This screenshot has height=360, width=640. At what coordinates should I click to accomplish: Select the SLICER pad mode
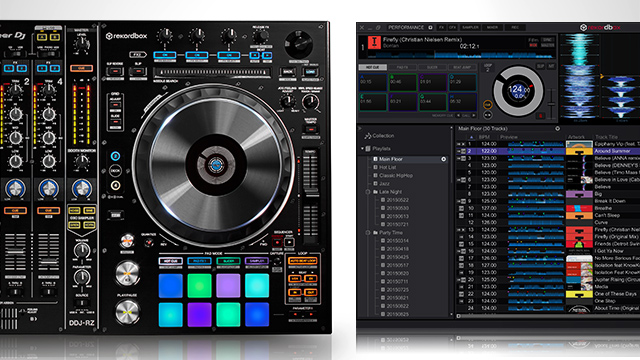click(x=432, y=67)
